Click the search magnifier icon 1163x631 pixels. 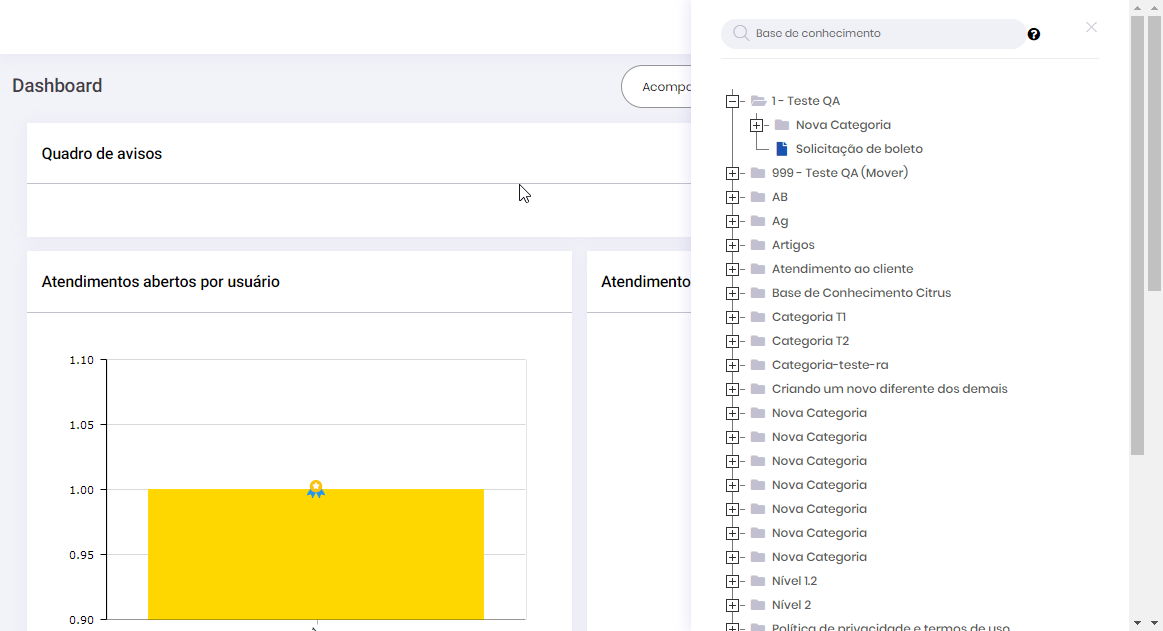[x=741, y=33]
